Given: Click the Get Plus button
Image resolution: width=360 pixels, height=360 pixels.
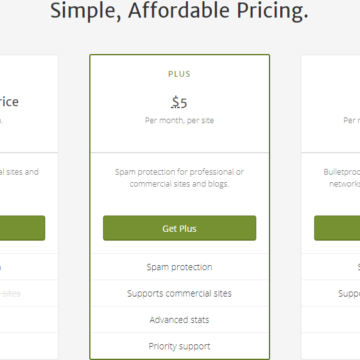Looking at the screenshot, I should click(179, 228).
